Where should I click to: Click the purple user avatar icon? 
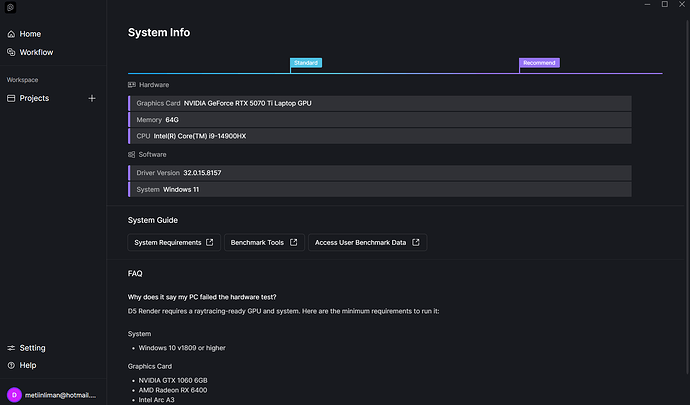13,394
